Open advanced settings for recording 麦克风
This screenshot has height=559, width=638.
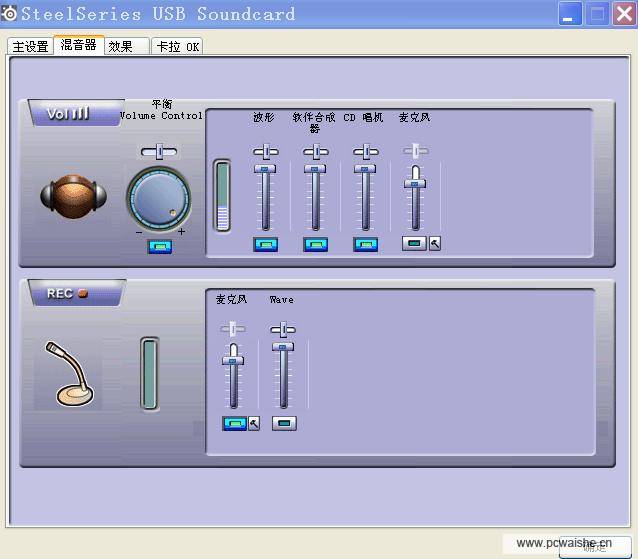point(254,423)
